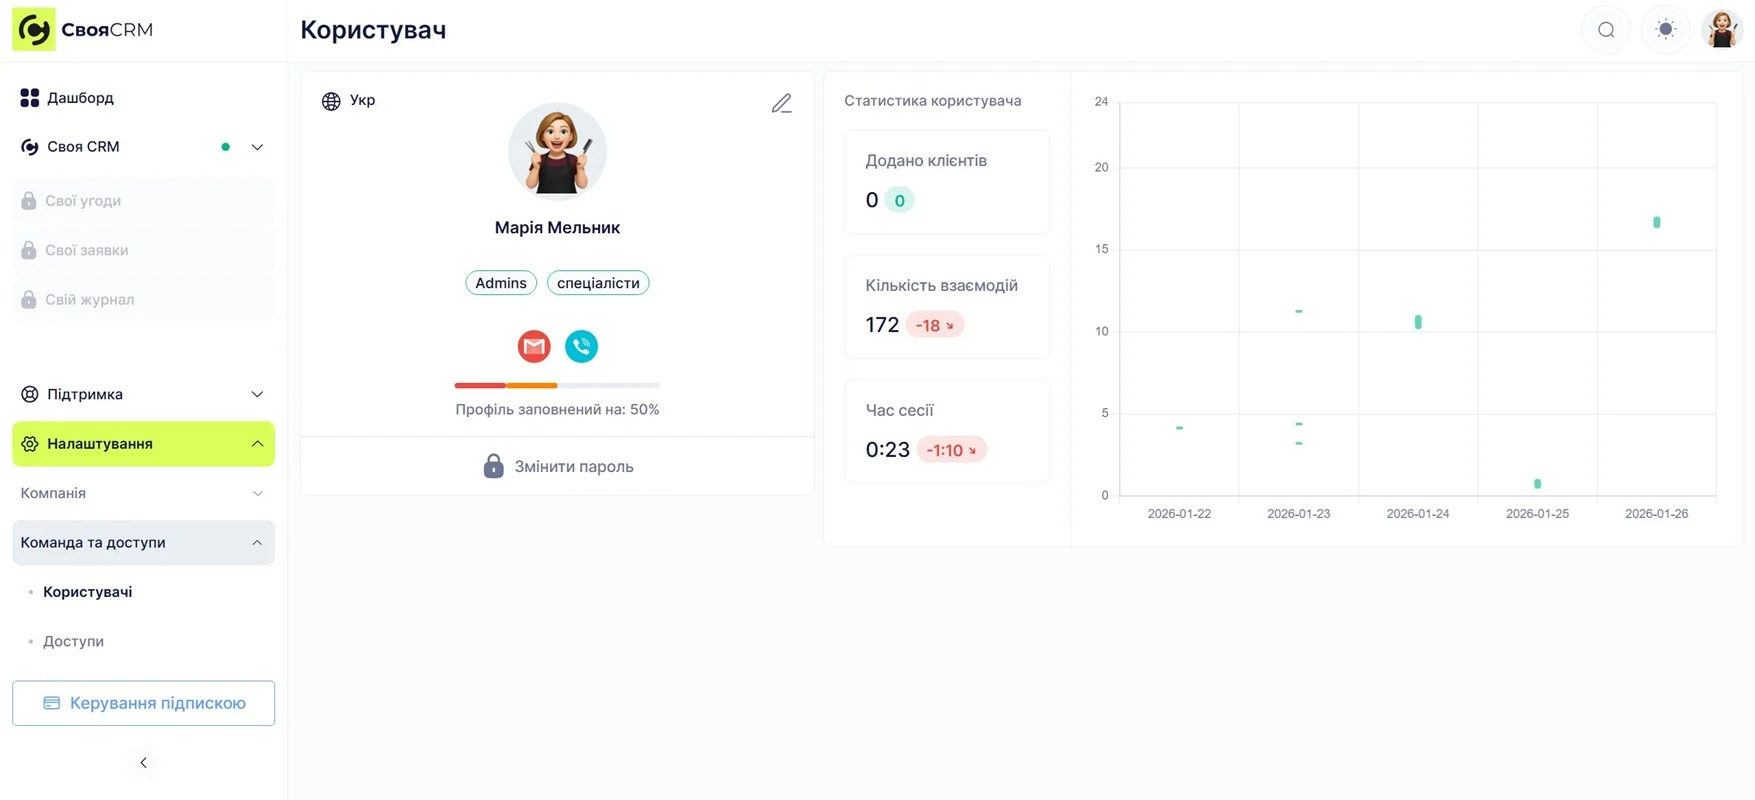Image resolution: width=1755 pixels, height=800 pixels.
Task: Open the Дашборд menu item
Action: coord(80,98)
